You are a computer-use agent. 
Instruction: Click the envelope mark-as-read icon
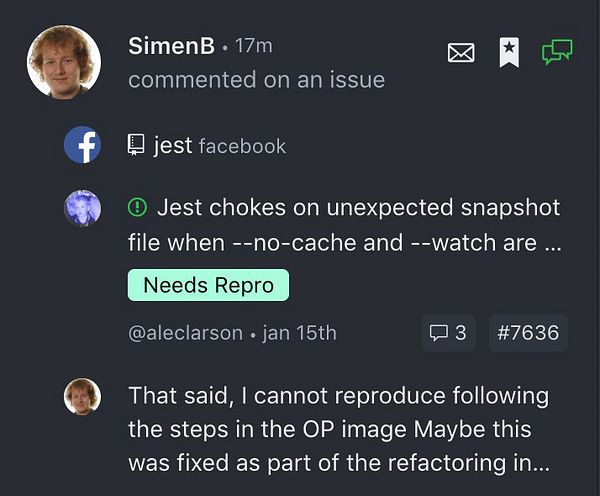(461, 53)
